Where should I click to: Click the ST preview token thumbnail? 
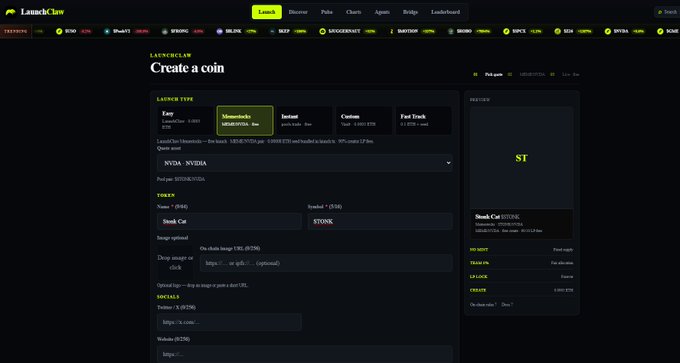[x=521, y=158]
